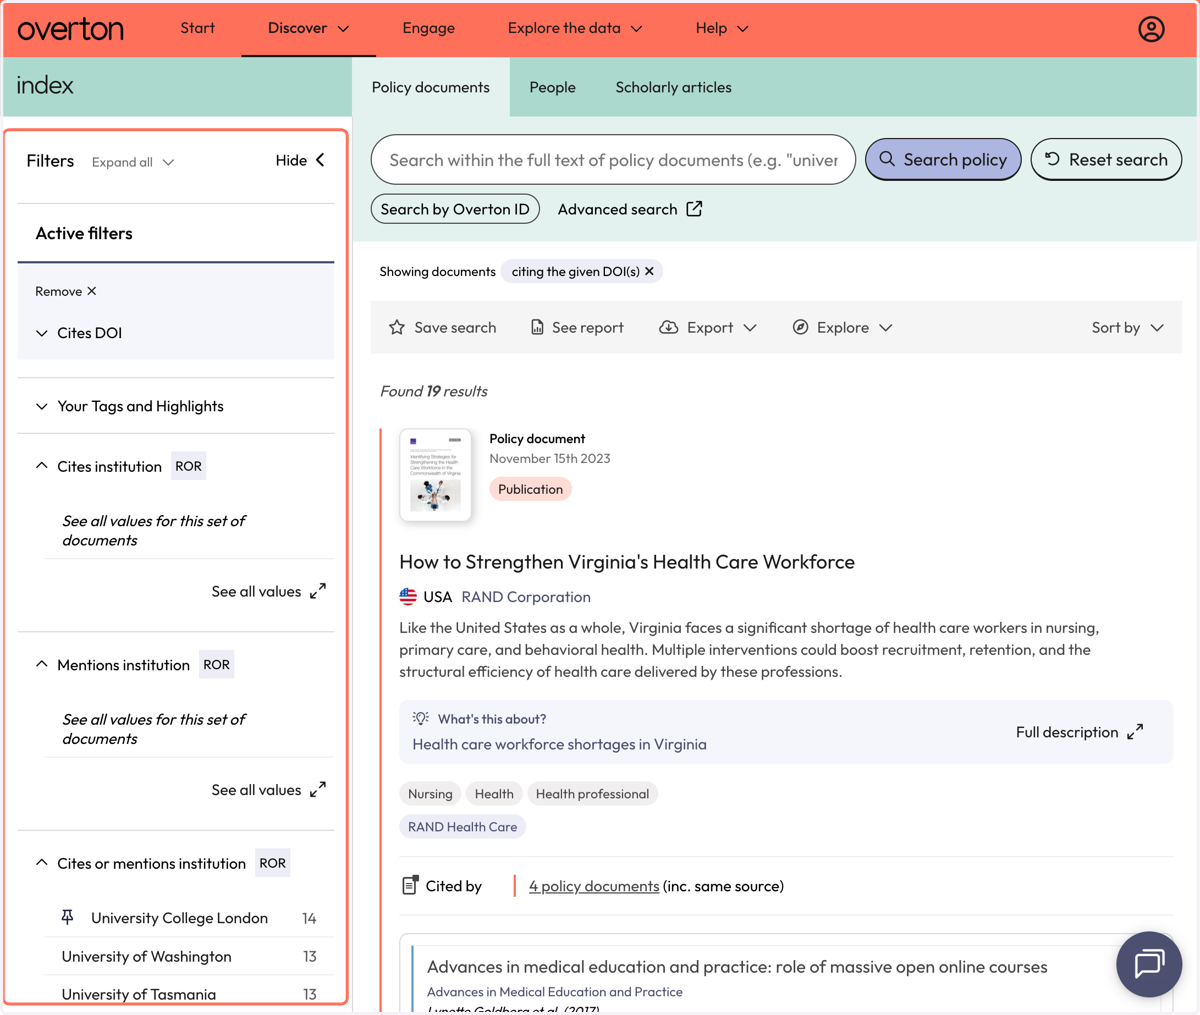
Task: Click See report
Action: point(576,327)
